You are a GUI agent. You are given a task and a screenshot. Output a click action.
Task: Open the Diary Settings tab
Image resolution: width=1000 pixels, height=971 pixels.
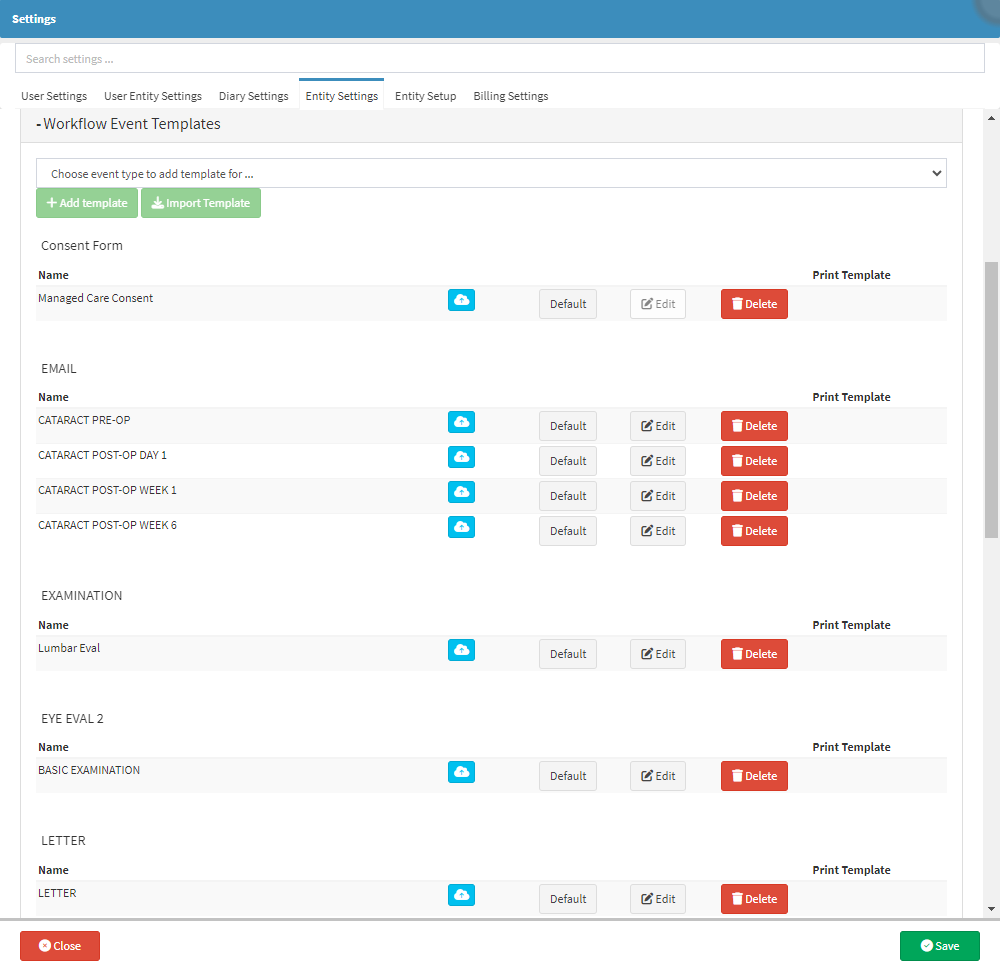(253, 97)
